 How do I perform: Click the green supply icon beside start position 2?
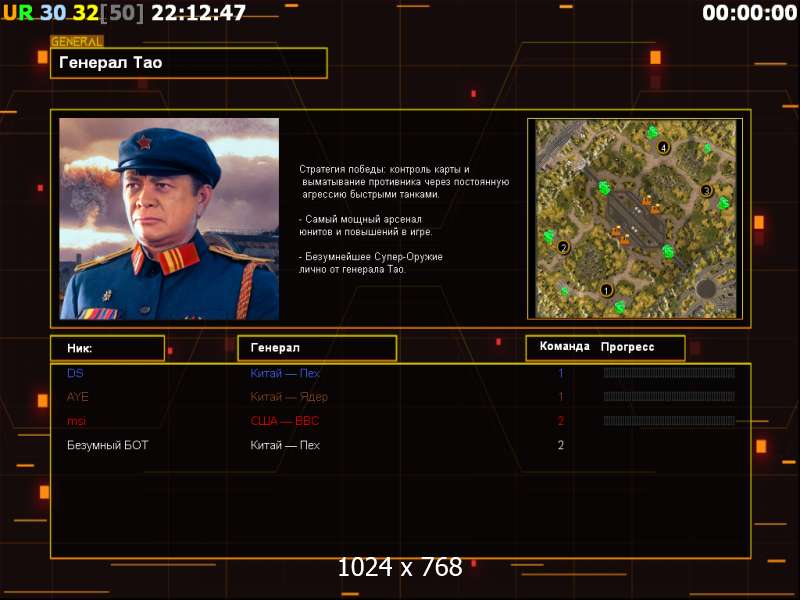[x=549, y=236]
